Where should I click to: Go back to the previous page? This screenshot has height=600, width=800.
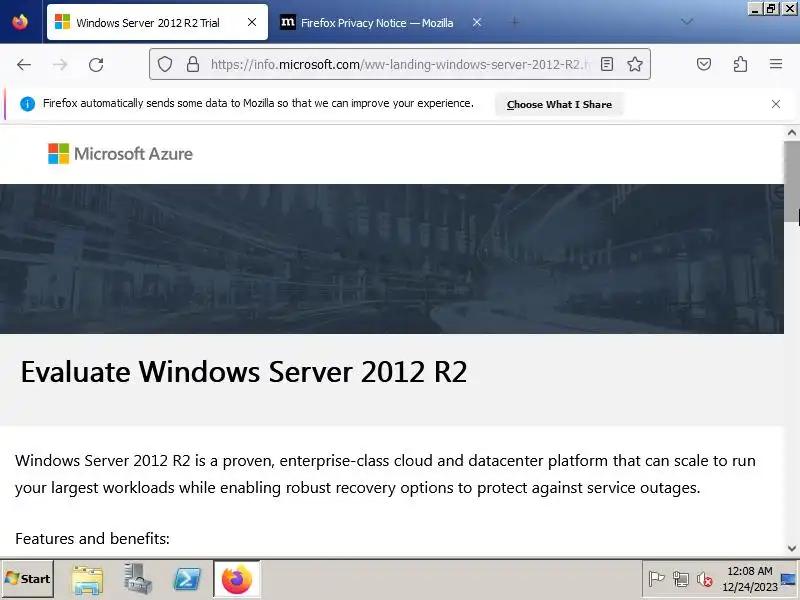pyautogui.click(x=24, y=65)
